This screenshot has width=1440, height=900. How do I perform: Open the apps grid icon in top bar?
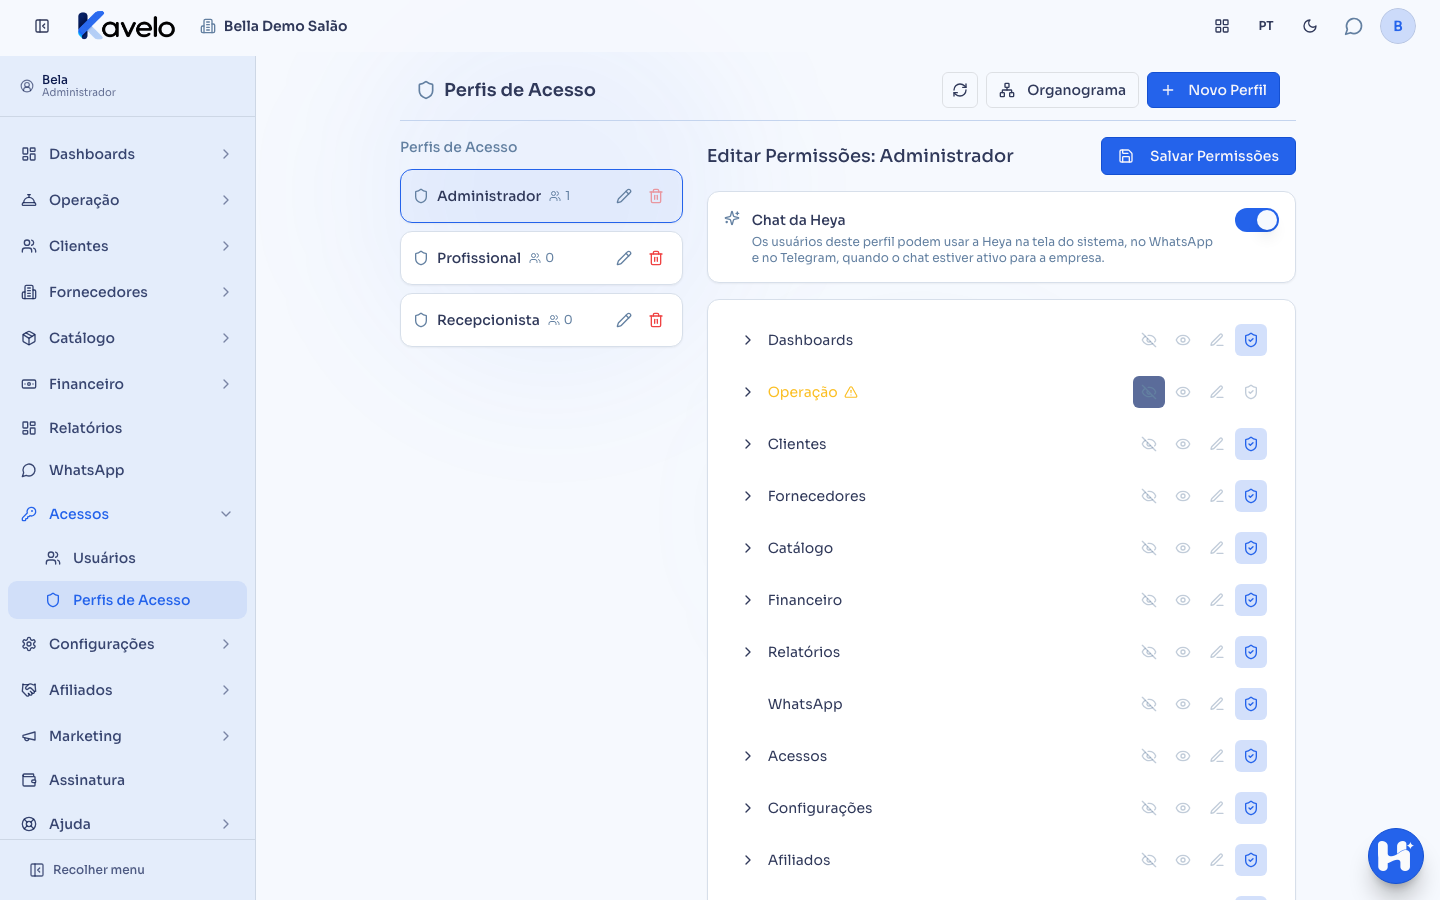coord(1222,26)
